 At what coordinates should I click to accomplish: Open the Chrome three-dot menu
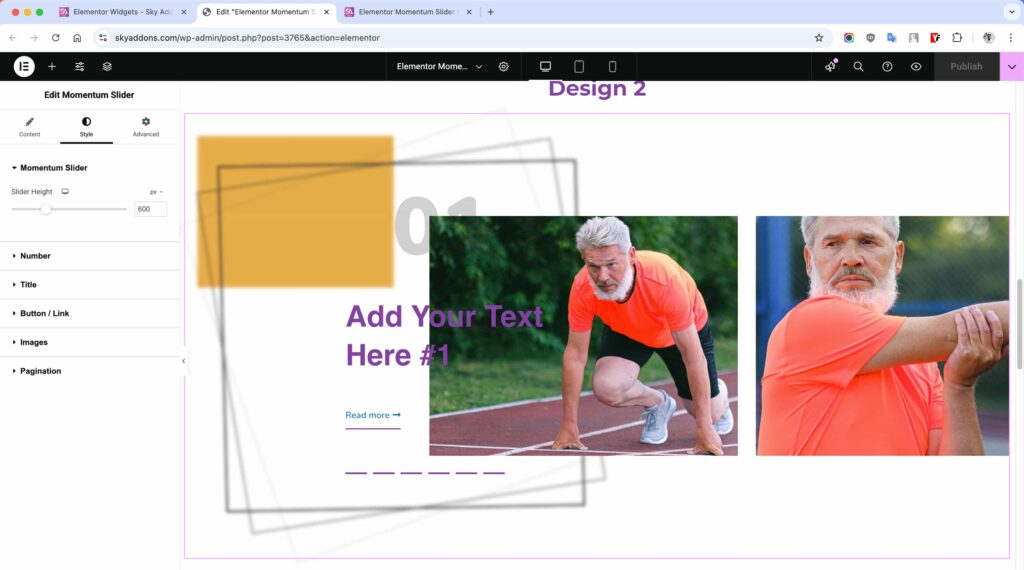[1010, 38]
